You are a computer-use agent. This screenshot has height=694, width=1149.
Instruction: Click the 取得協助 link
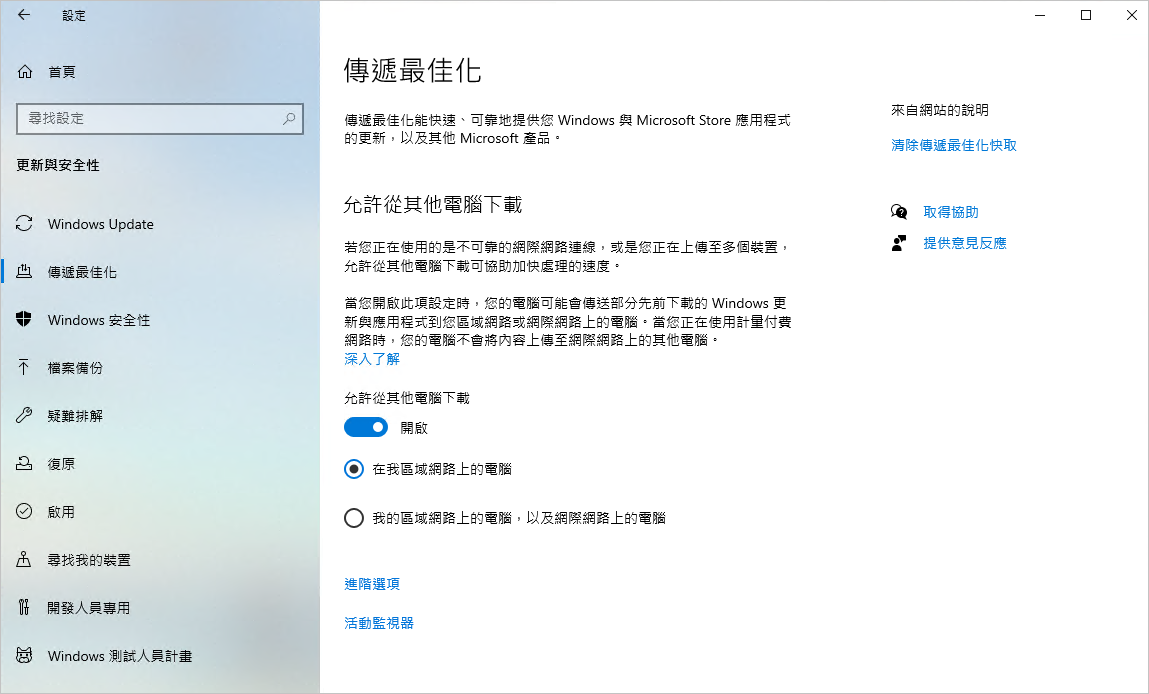coord(950,212)
